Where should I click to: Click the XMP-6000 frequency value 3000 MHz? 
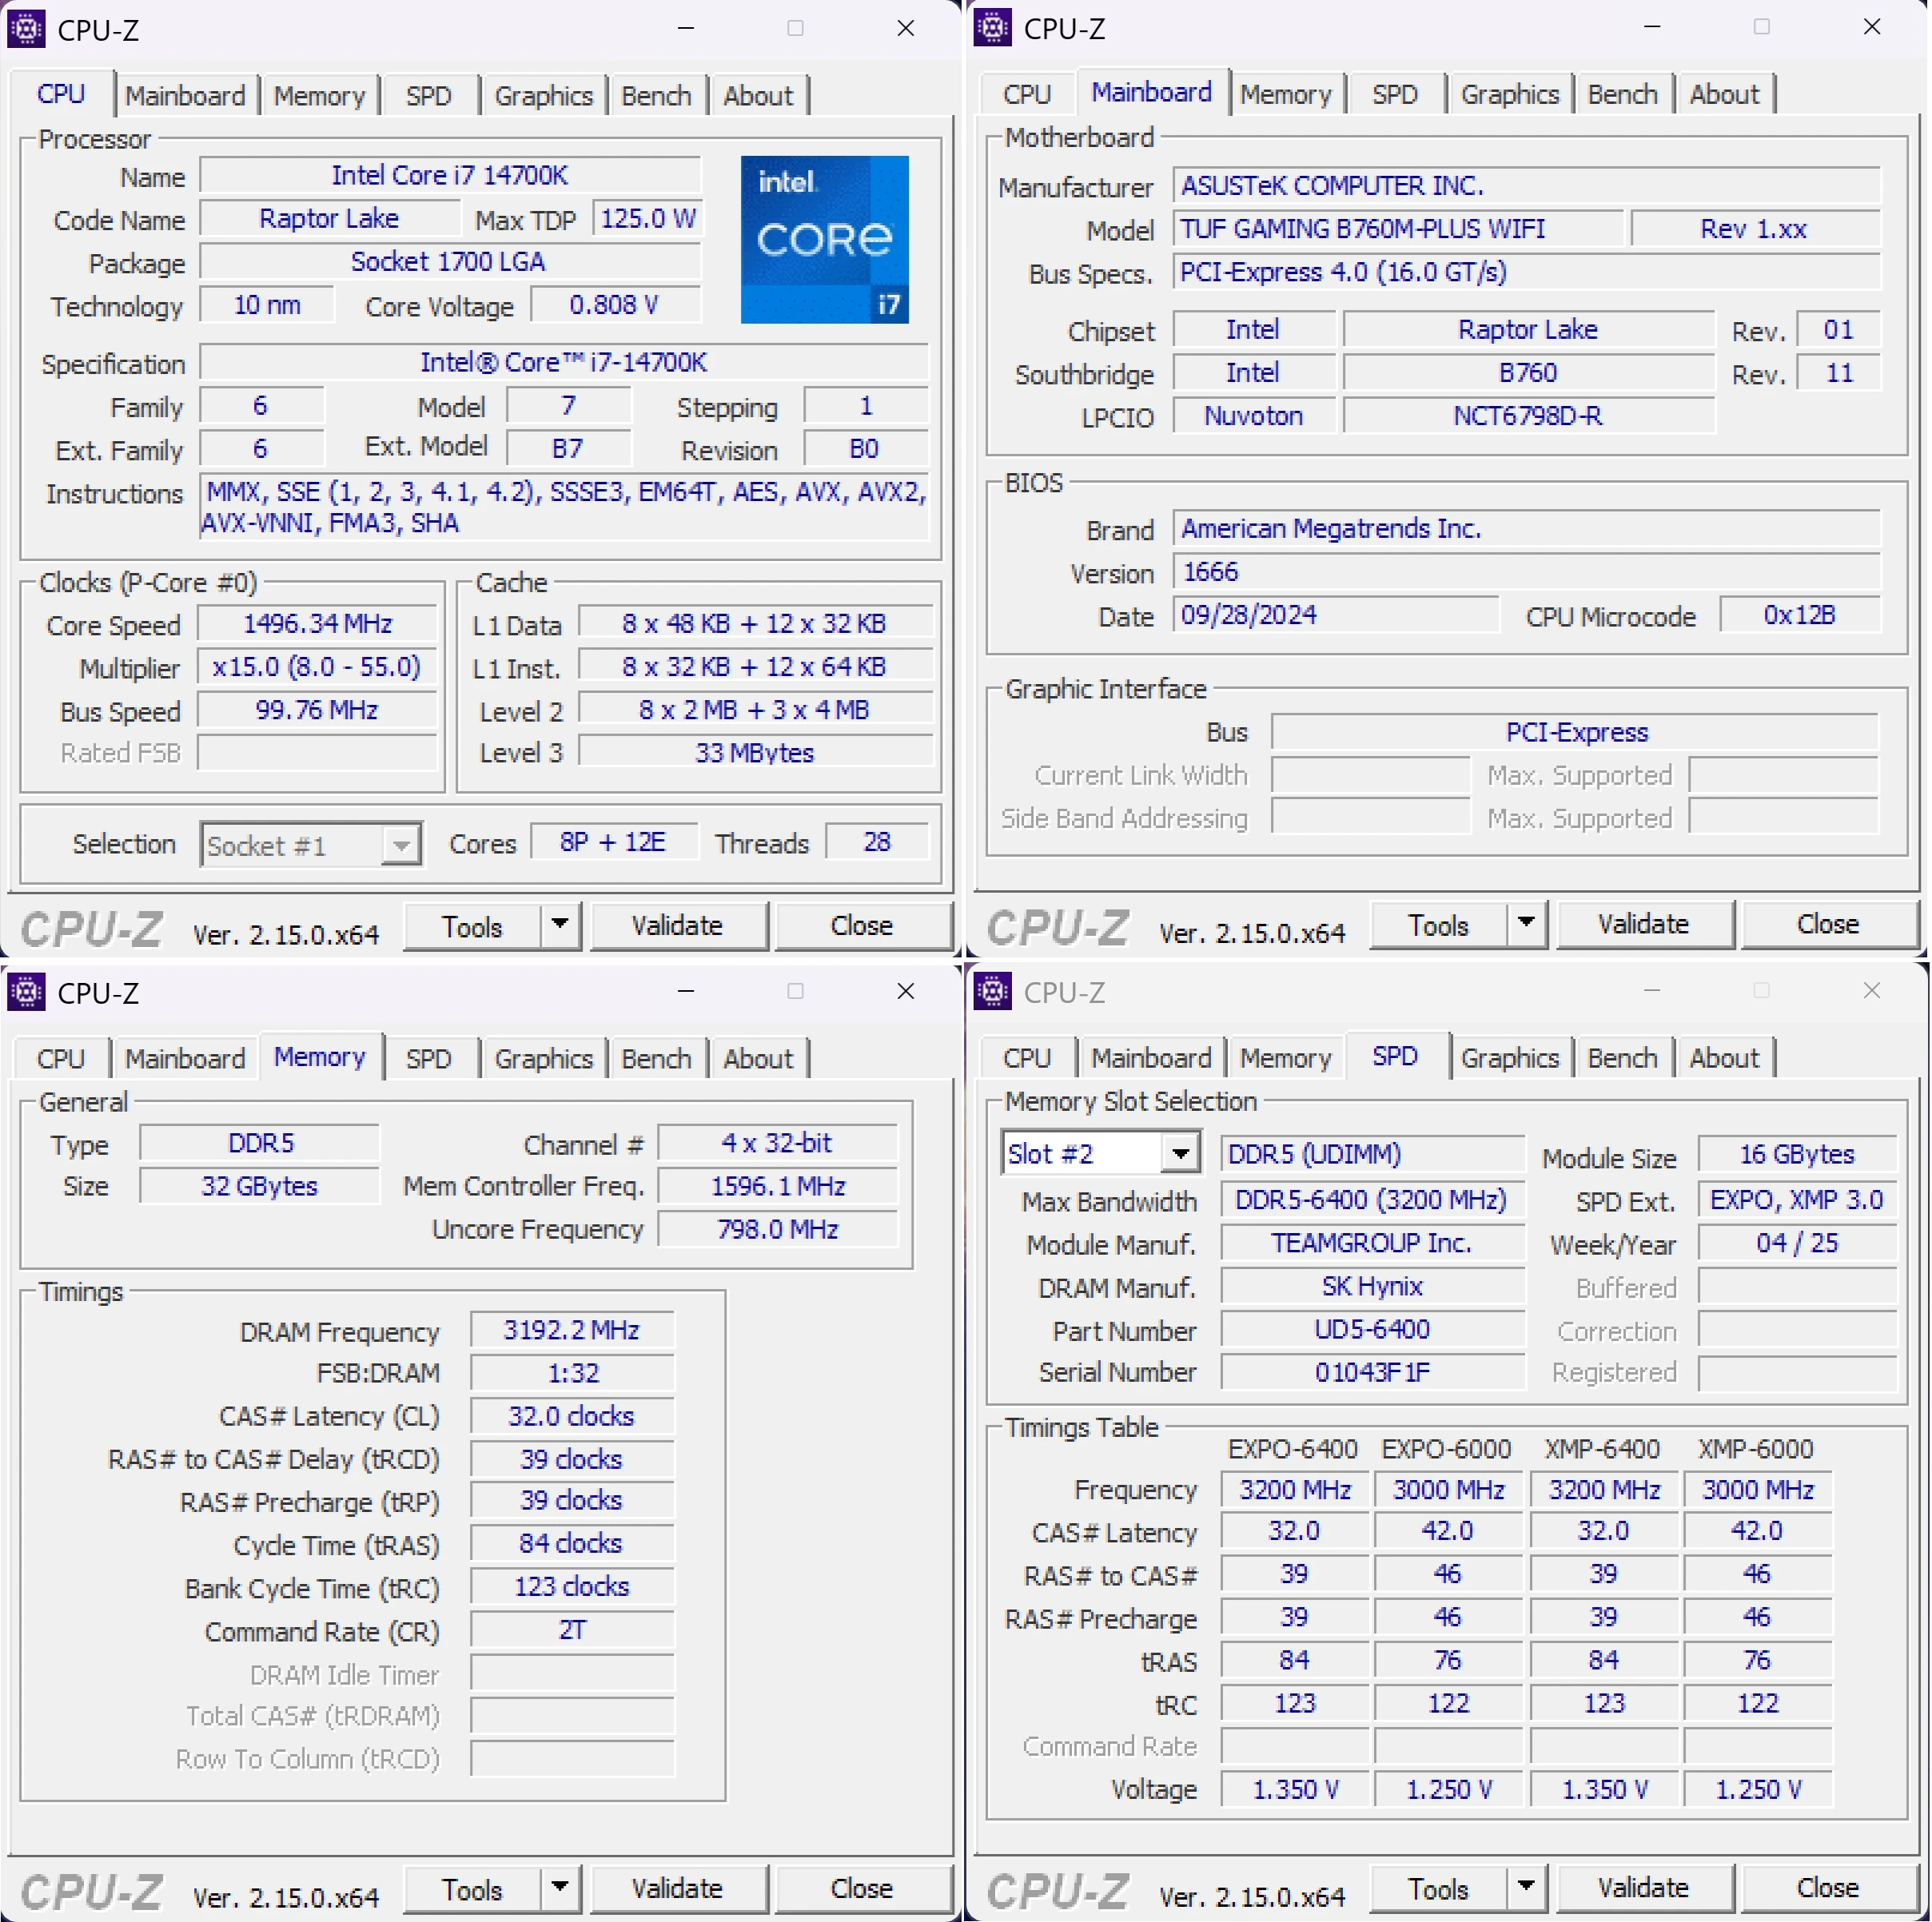pos(1758,1490)
